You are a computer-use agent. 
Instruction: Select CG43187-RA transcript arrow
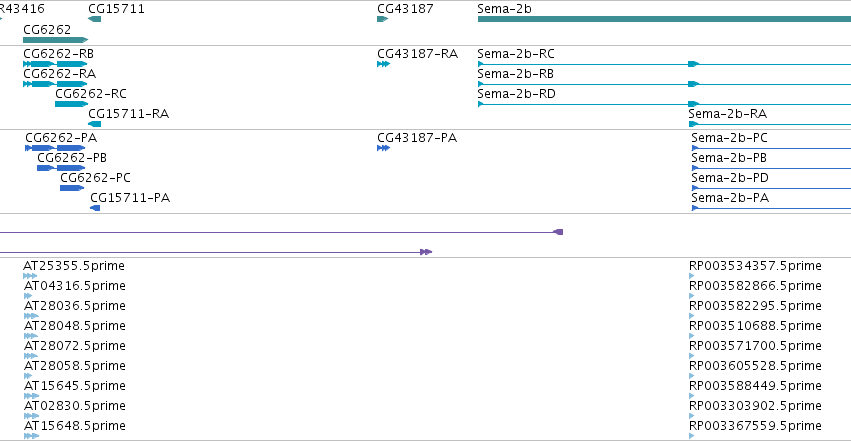pos(383,64)
